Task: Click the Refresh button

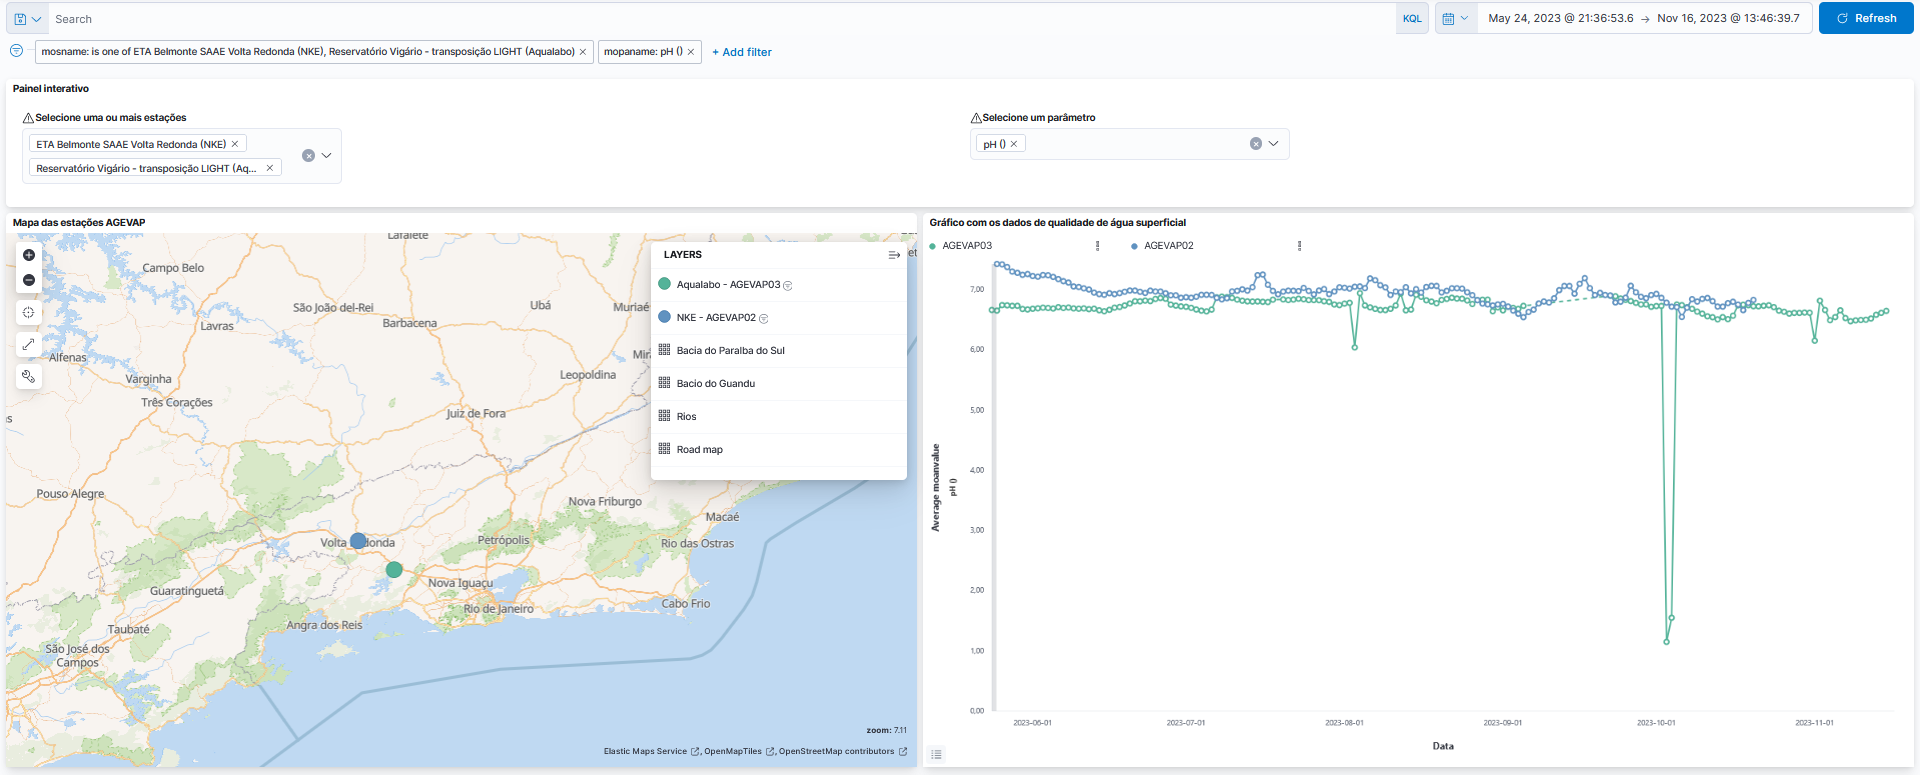Action: click(x=1865, y=19)
